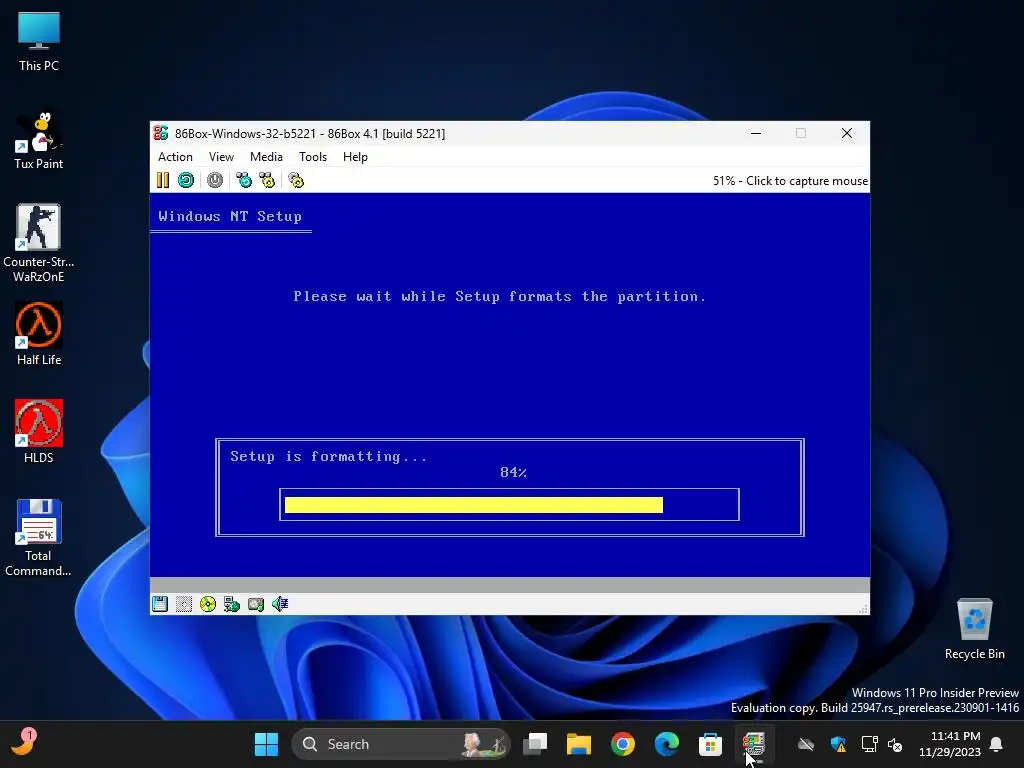
Task: Open the clock and date flyout
Action: pyautogui.click(x=950, y=744)
